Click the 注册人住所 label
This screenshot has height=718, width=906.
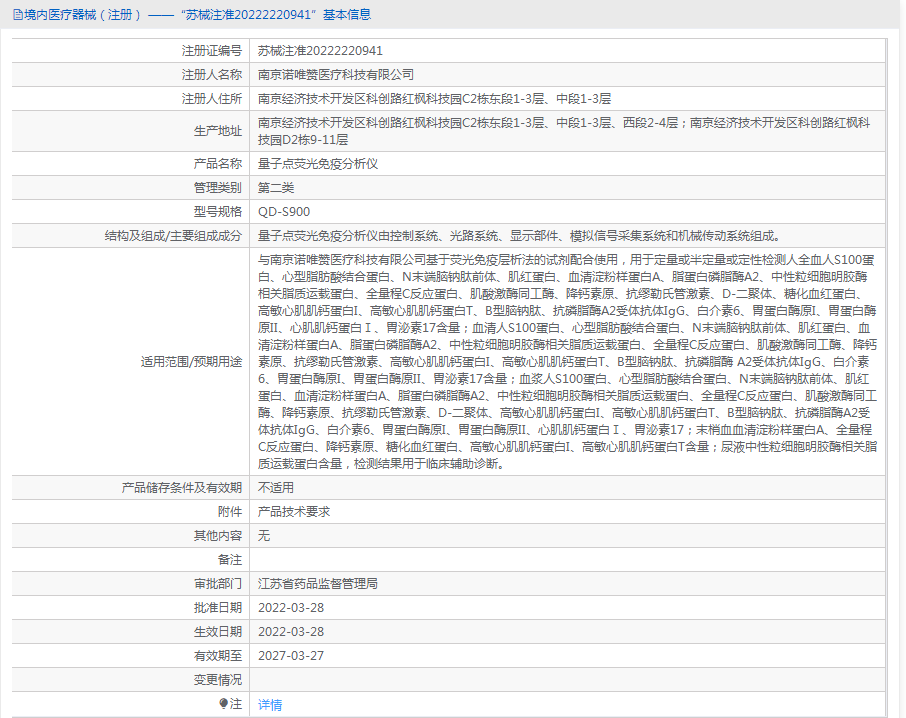click(211, 99)
